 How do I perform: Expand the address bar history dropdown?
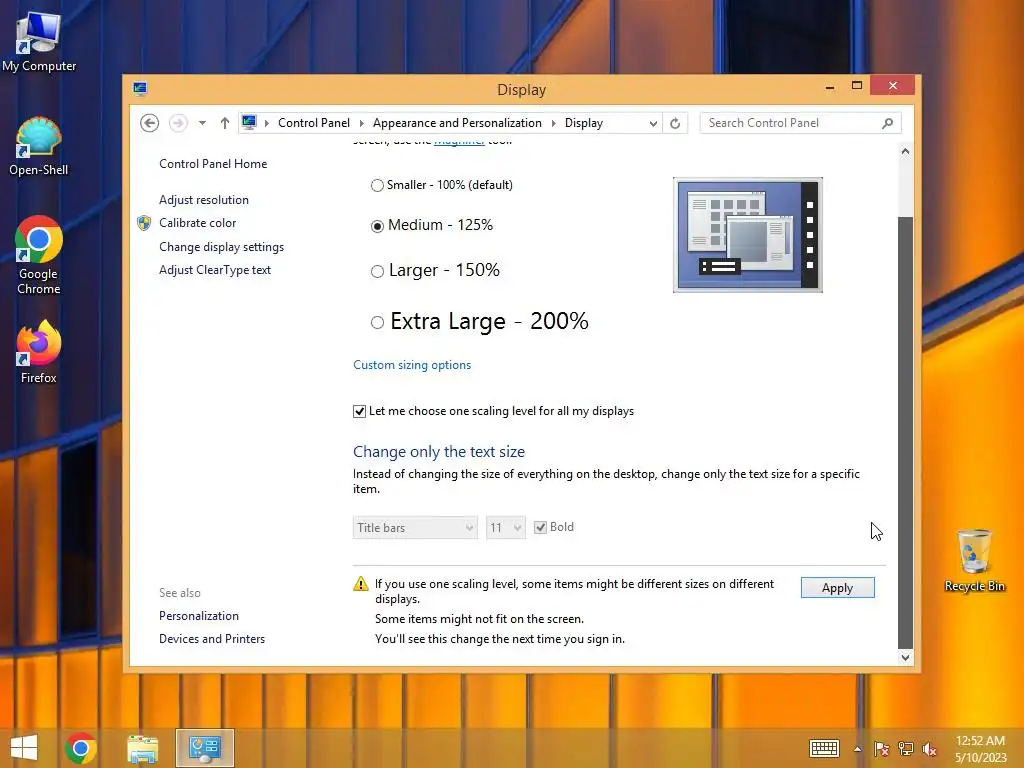652,123
